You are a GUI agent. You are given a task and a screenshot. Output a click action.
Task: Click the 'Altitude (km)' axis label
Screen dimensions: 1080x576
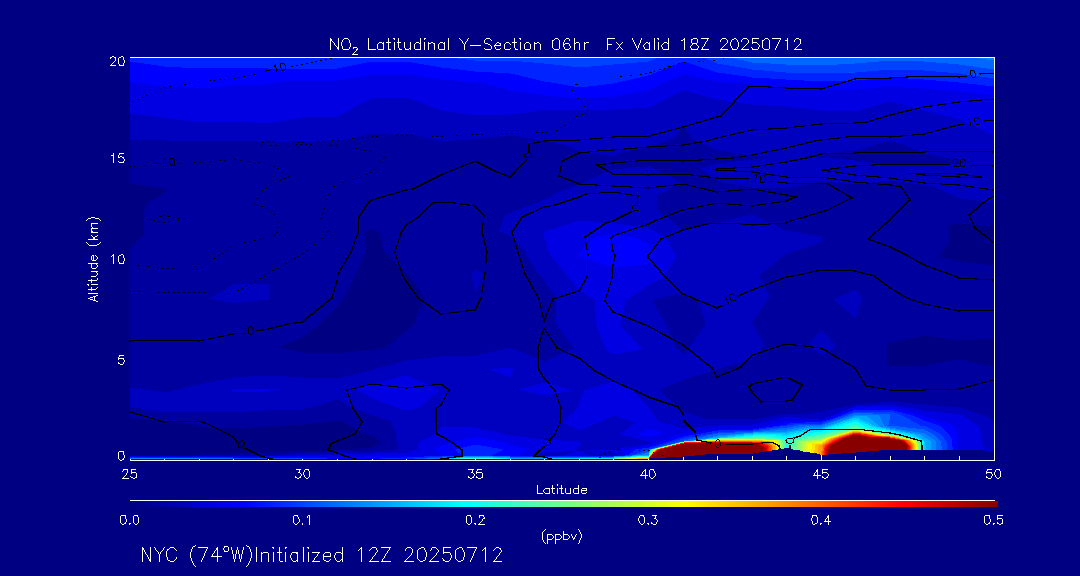click(92, 259)
